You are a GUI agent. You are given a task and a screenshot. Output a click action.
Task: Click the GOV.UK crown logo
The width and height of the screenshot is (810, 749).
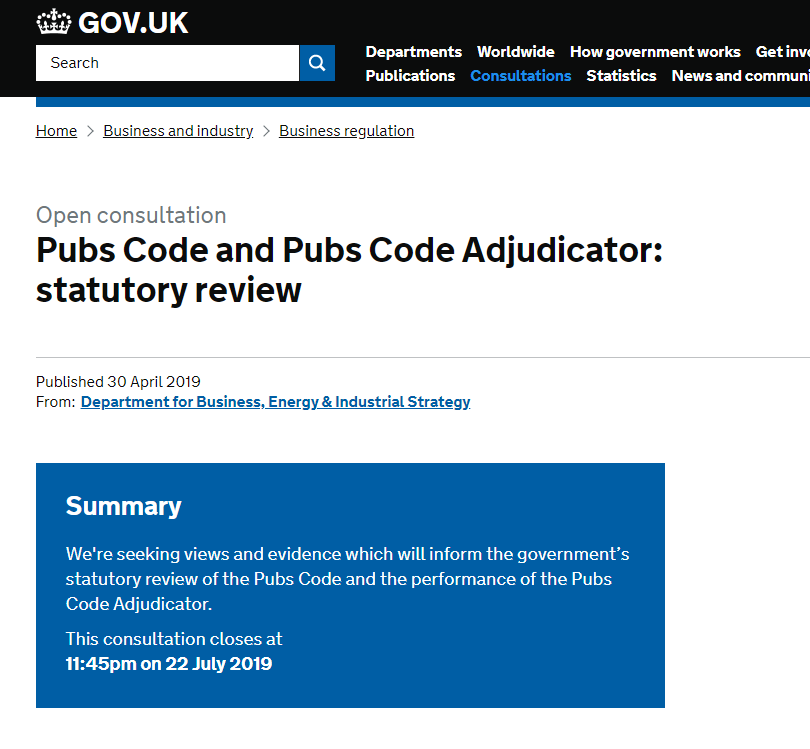53,22
